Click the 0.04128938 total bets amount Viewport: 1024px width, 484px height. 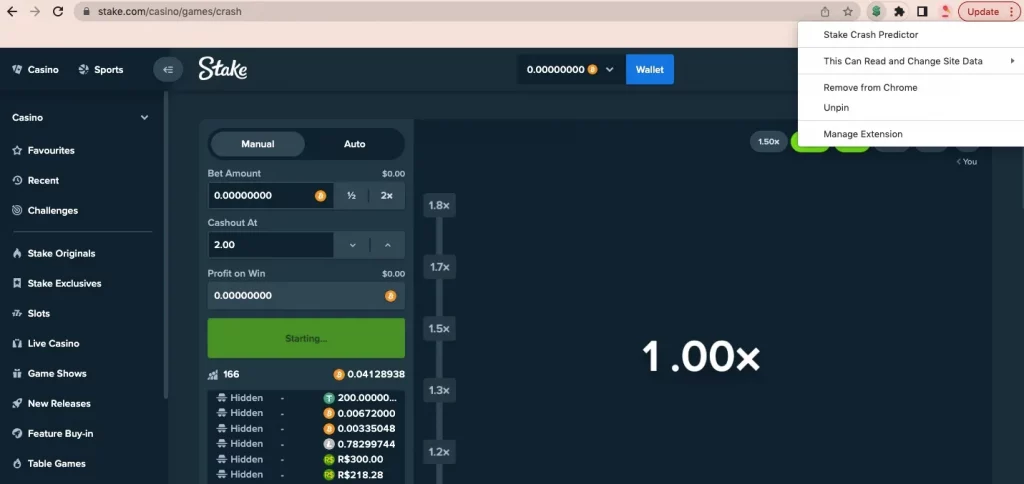(369, 374)
